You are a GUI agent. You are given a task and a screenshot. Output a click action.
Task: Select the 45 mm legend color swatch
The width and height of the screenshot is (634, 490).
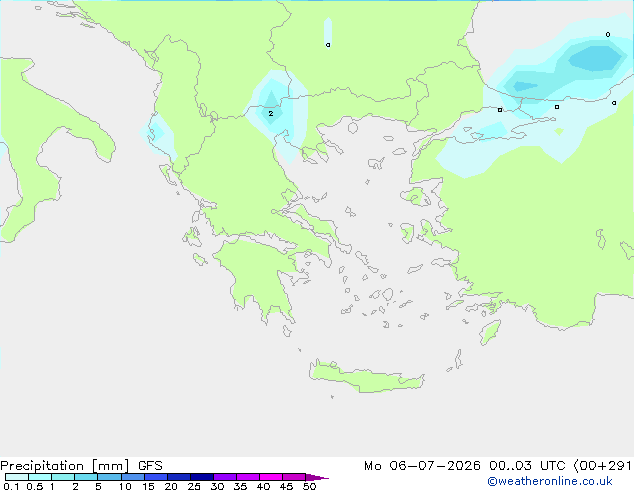tap(294, 477)
